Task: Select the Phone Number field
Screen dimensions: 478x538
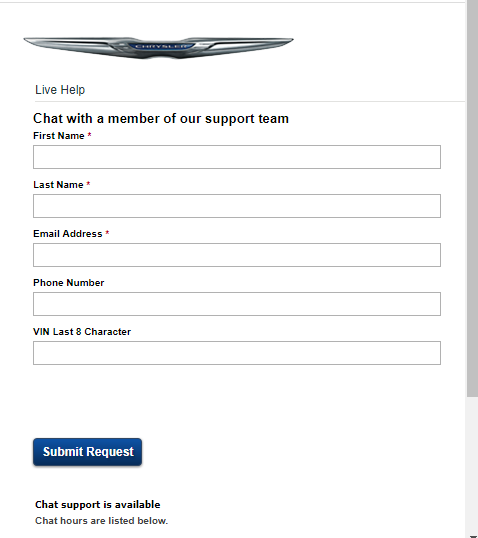Action: tap(237, 304)
